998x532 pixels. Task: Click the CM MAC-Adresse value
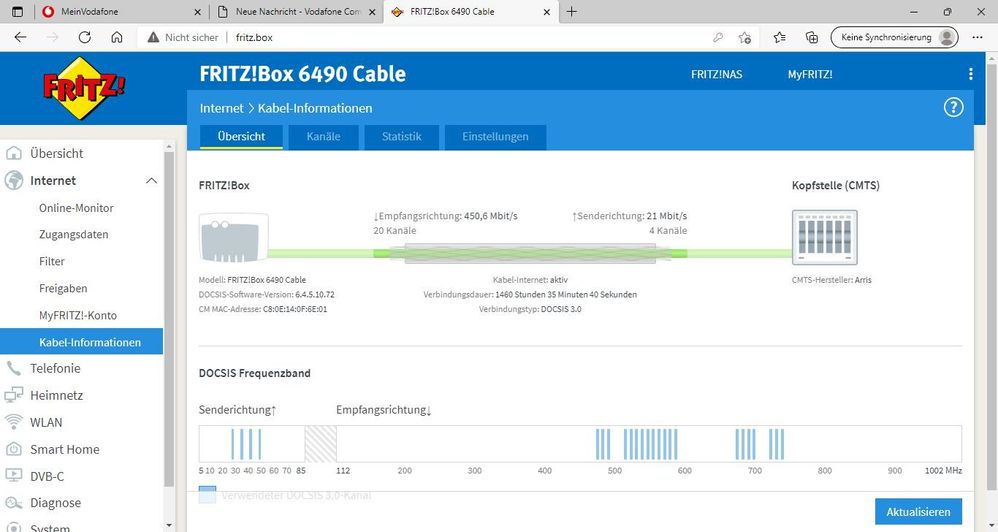pyautogui.click(x=295, y=309)
